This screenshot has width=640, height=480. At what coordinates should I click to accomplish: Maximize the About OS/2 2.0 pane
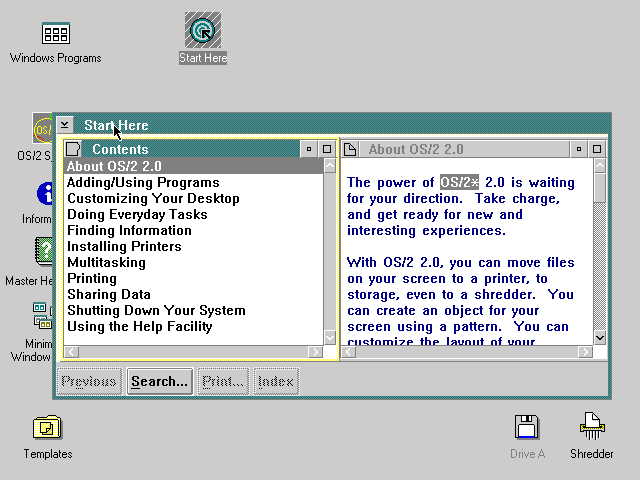click(x=597, y=149)
